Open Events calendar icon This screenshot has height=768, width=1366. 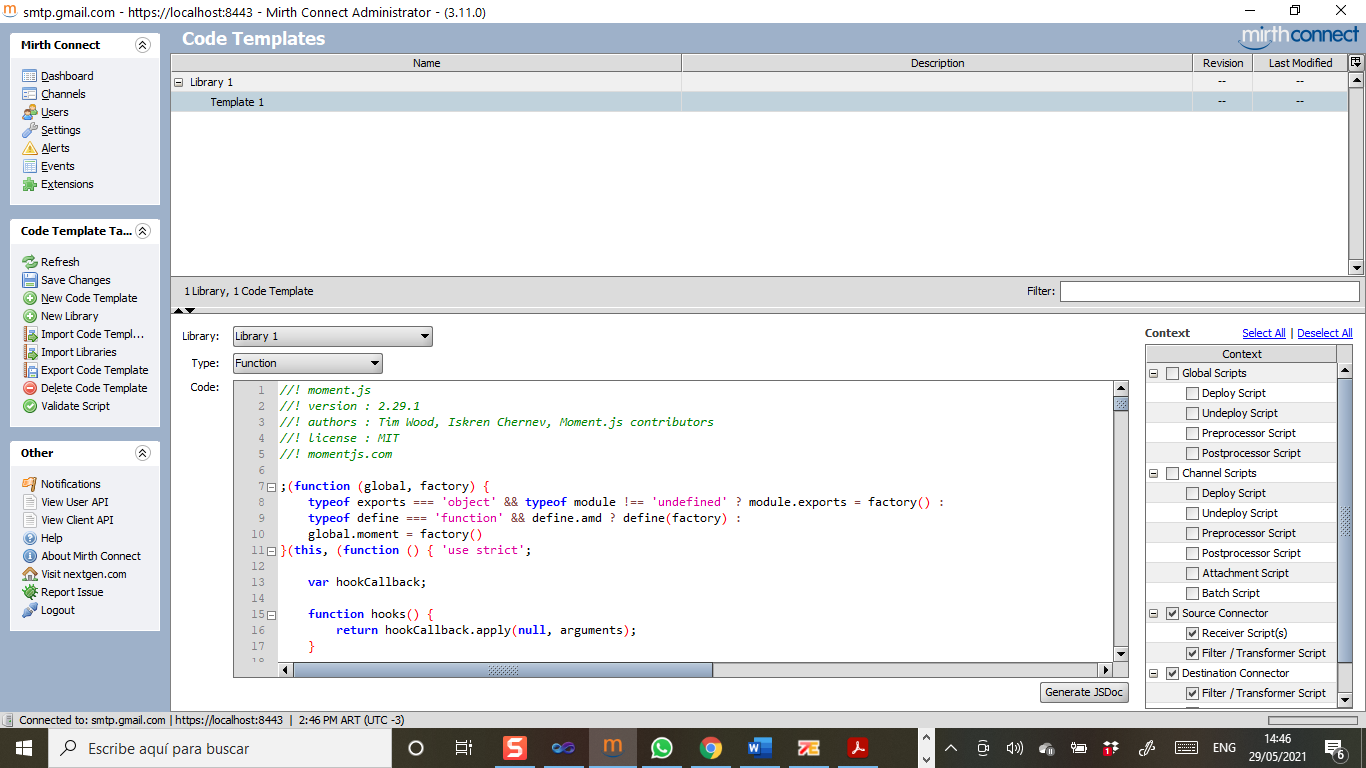click(30, 166)
